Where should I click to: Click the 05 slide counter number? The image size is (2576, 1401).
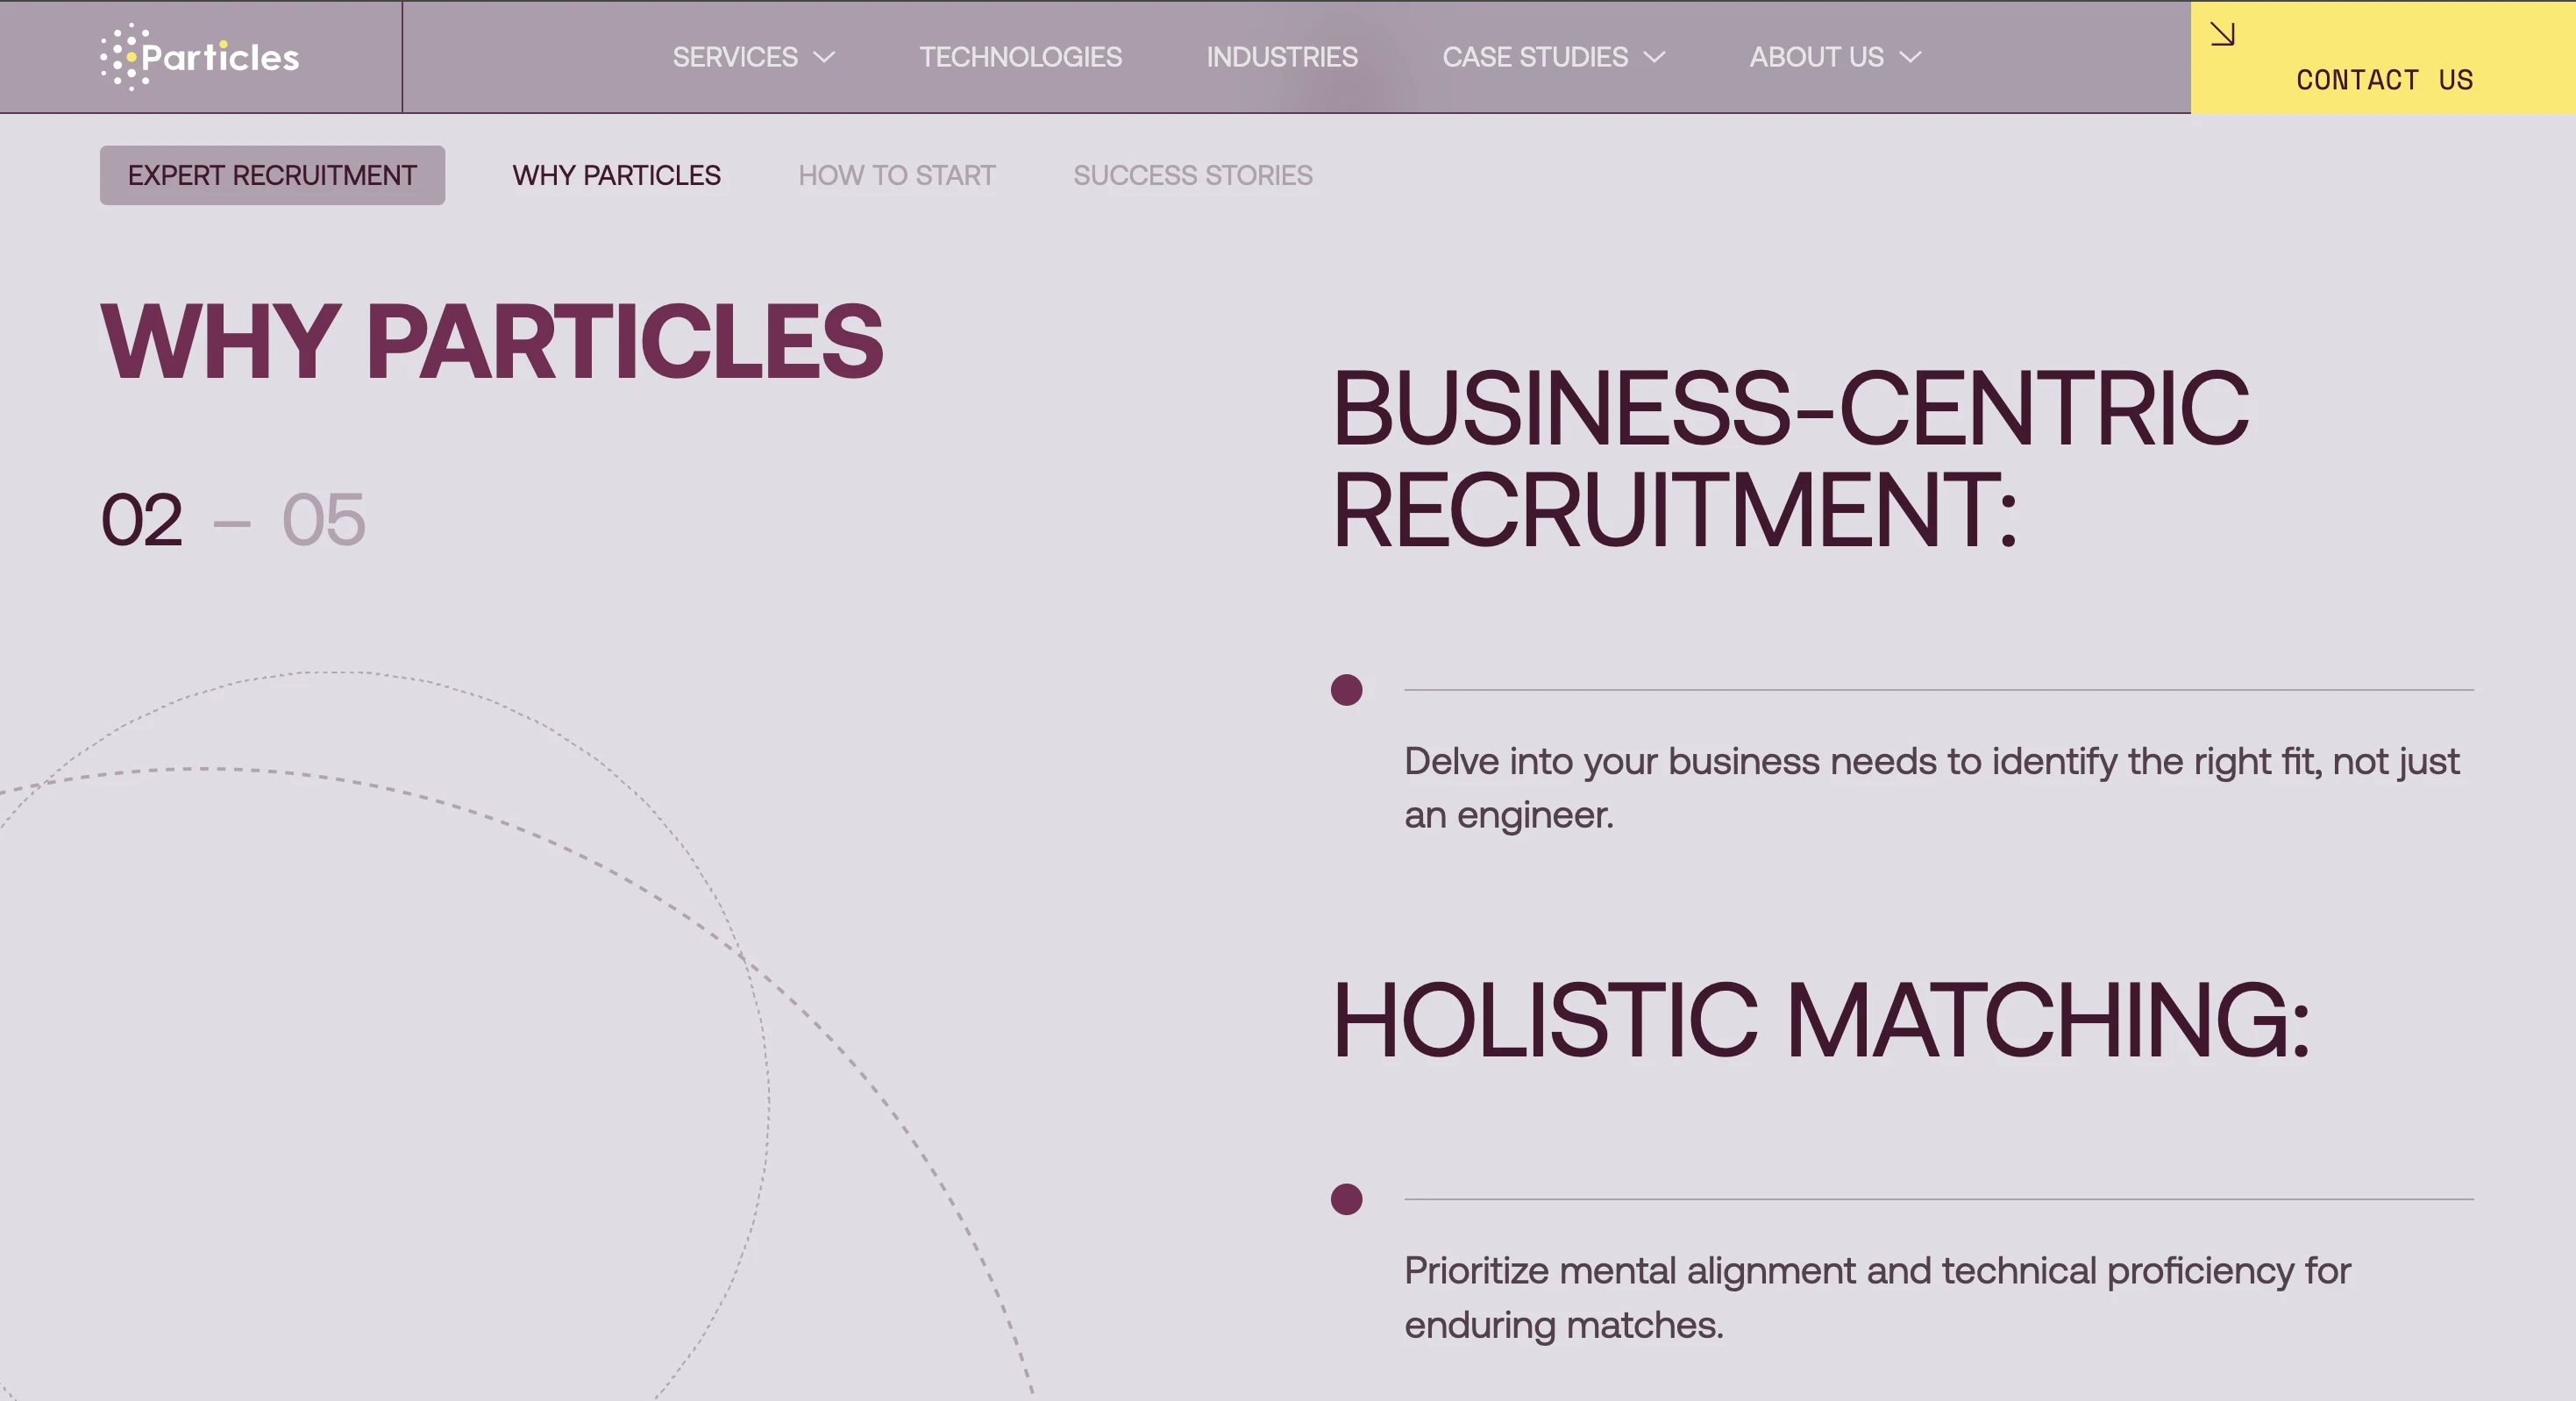coord(323,520)
